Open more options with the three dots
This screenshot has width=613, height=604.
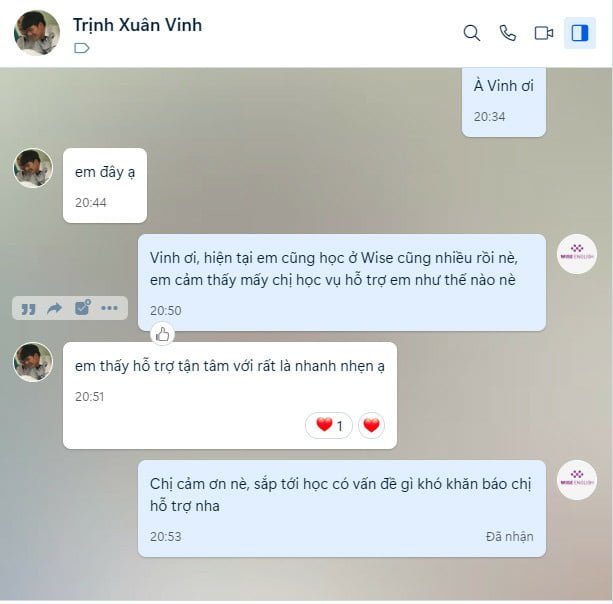pyautogui.click(x=109, y=308)
